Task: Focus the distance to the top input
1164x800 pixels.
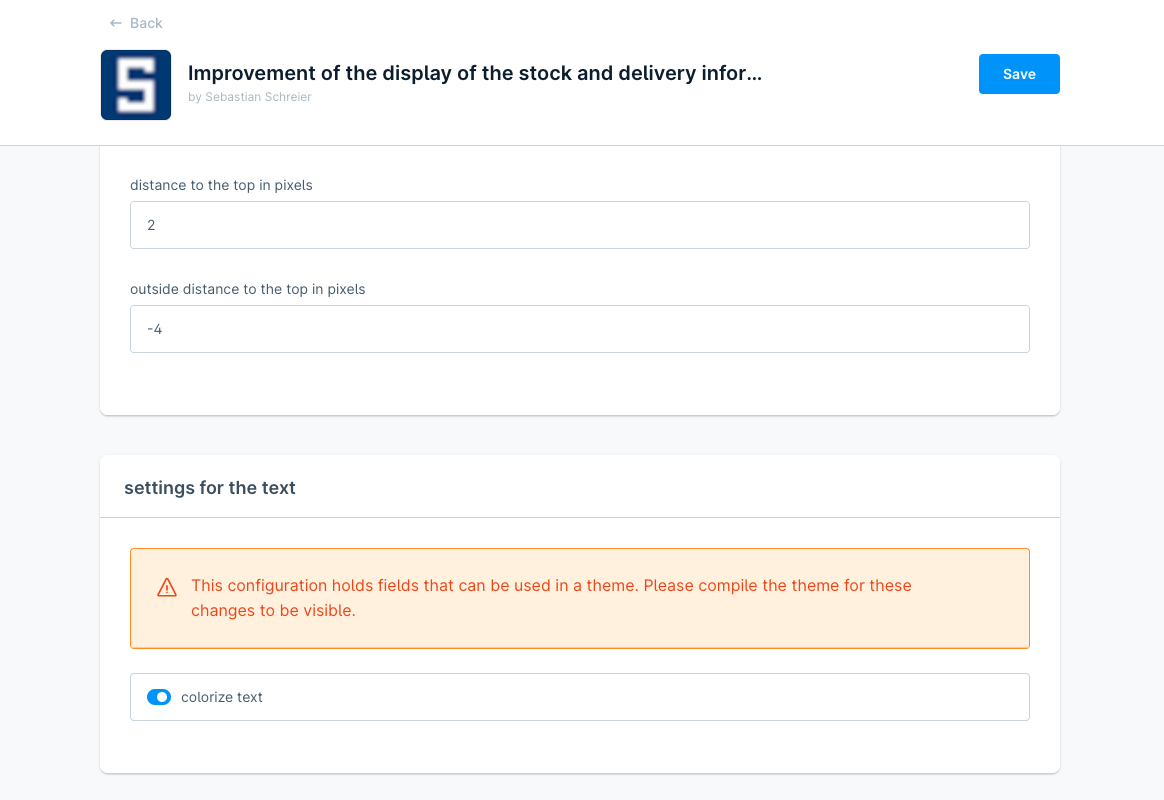Action: pyautogui.click(x=580, y=225)
